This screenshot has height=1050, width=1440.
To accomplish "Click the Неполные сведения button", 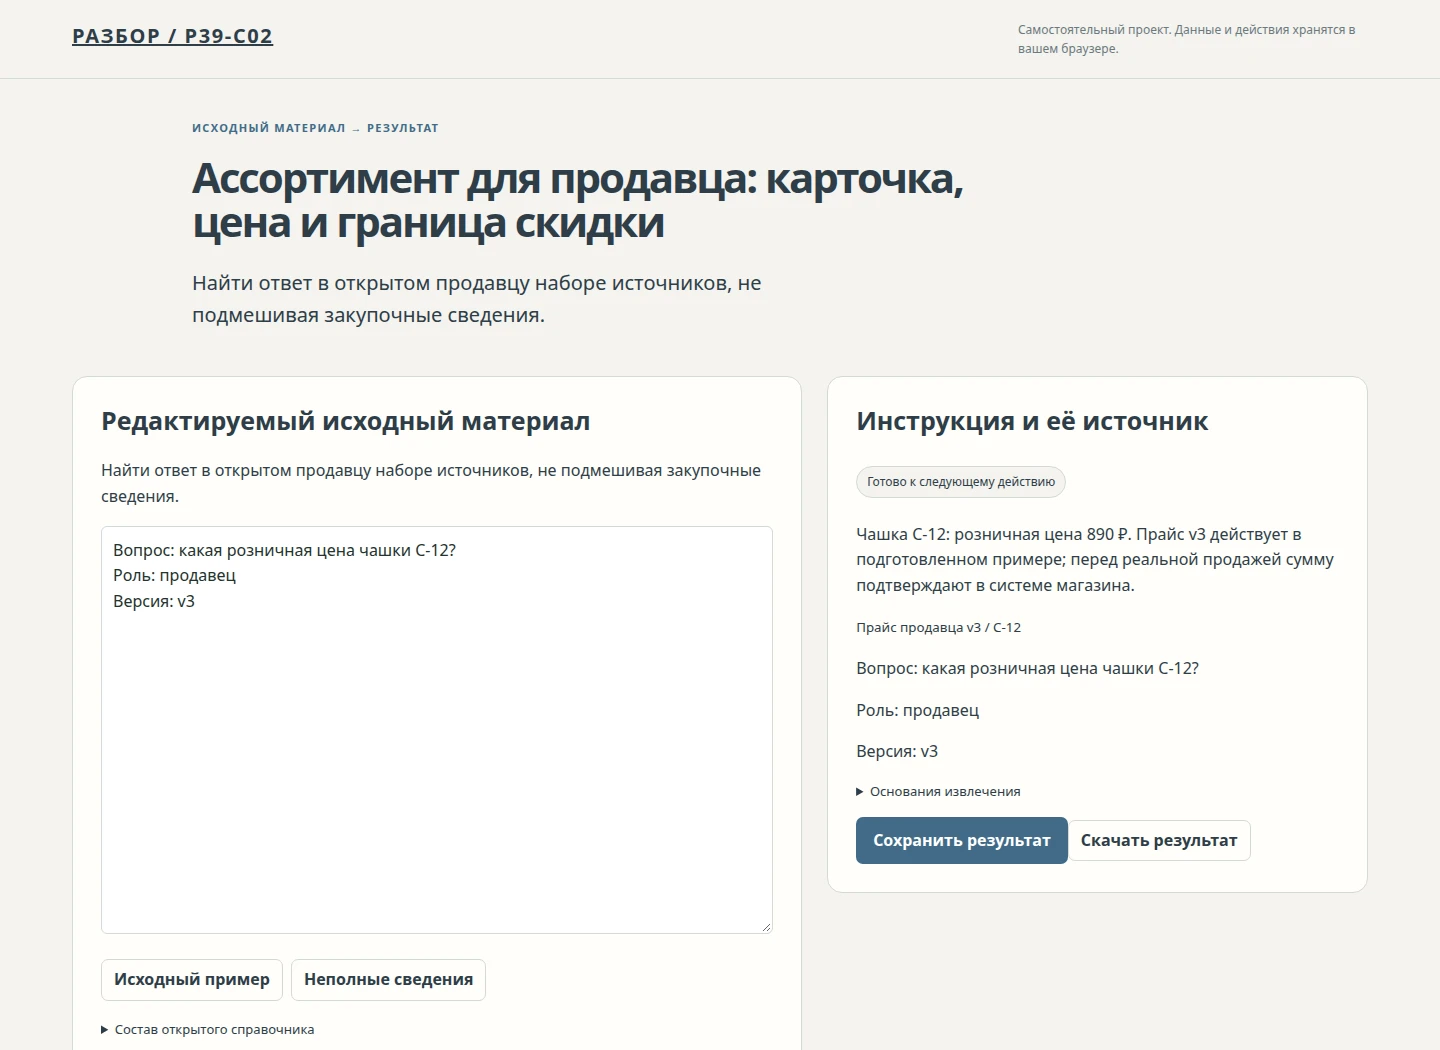I will point(388,979).
